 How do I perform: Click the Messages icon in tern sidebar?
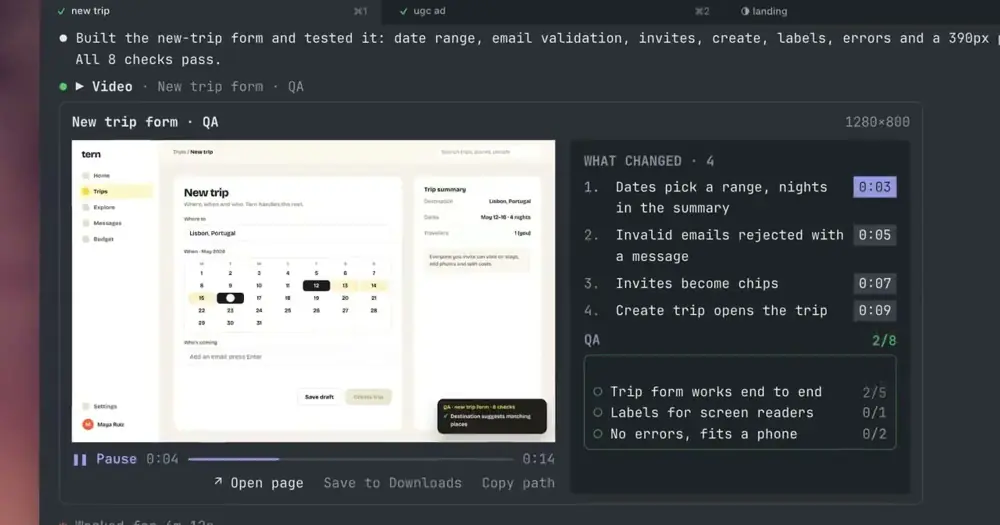85,223
